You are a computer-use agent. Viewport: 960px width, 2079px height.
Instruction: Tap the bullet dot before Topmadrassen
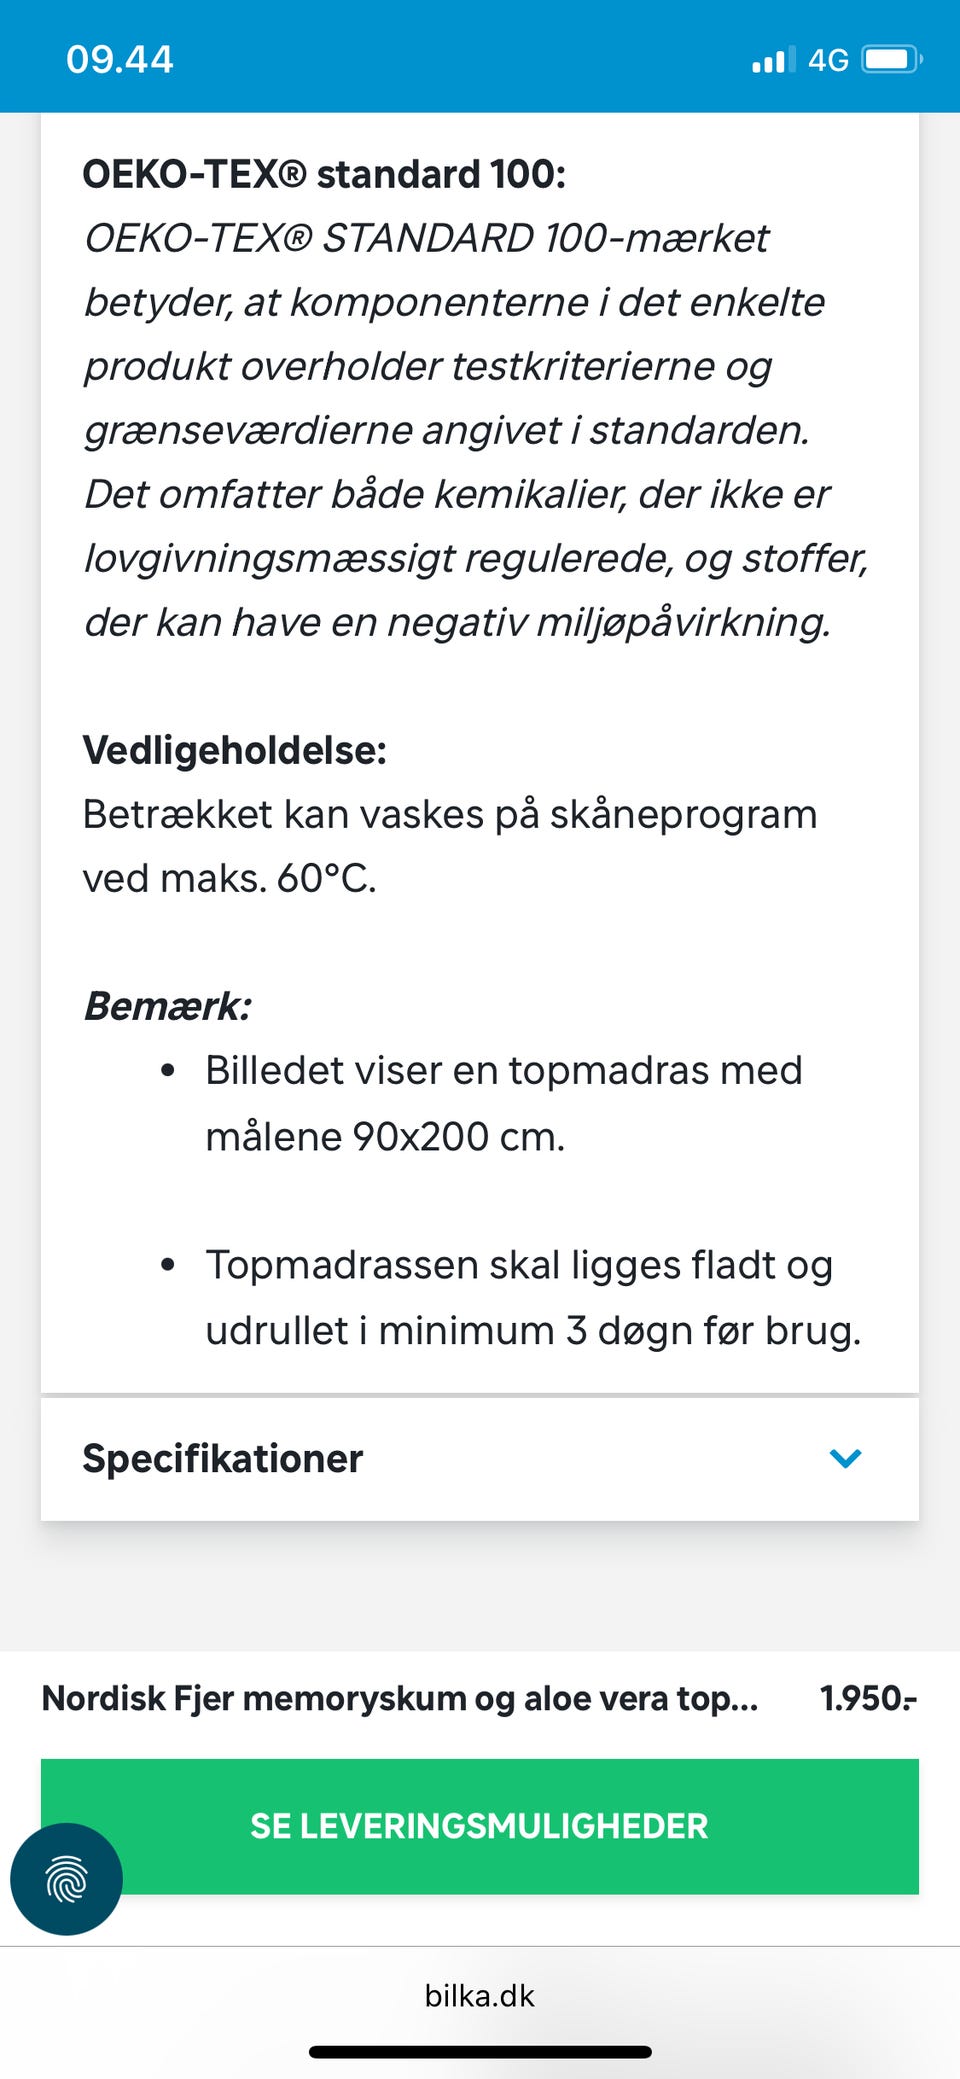[168, 1265]
